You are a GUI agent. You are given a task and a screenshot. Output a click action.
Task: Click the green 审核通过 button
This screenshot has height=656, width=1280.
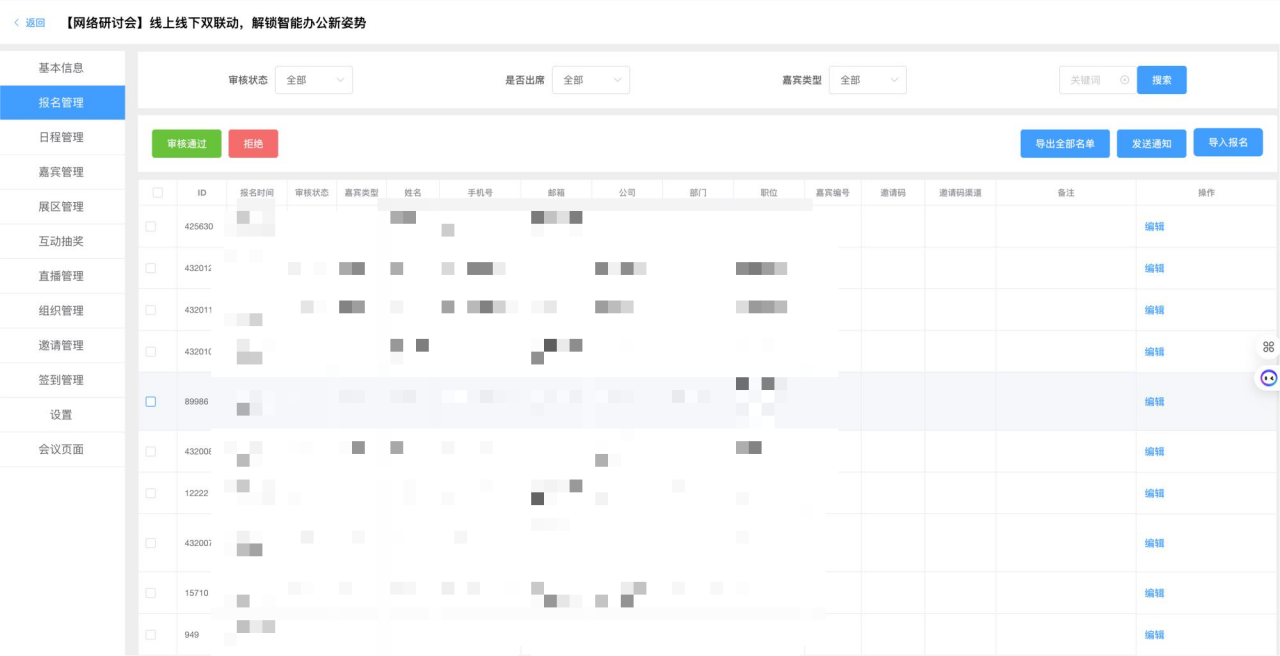pos(186,144)
